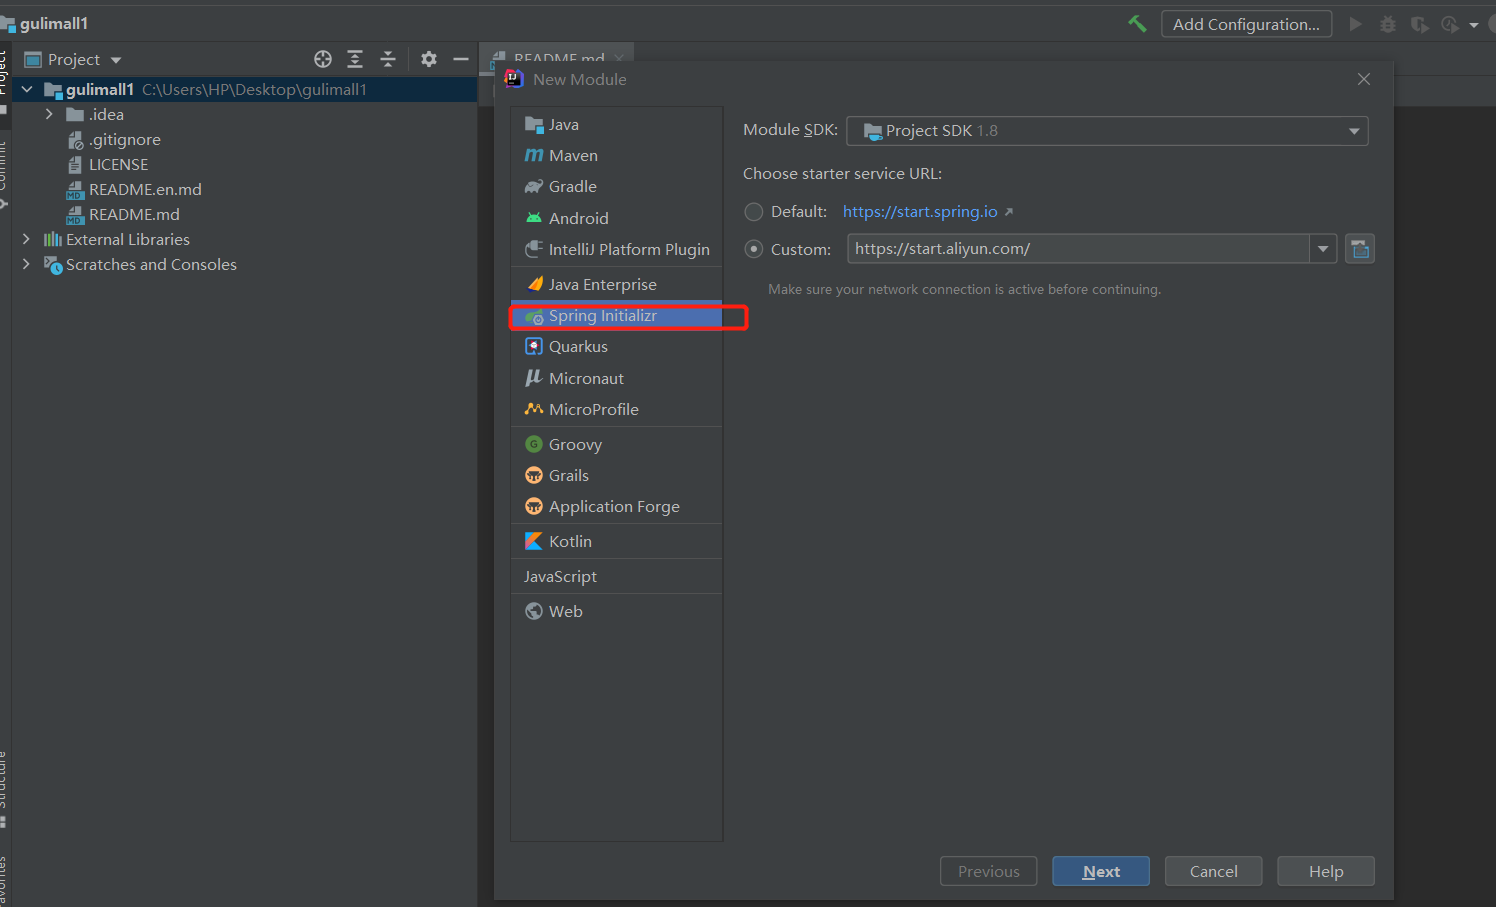This screenshot has height=907, width=1496.
Task: Select Android module type
Action: click(616, 218)
